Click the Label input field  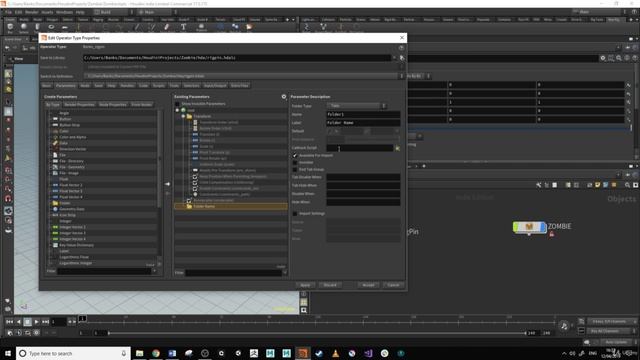coord(363,122)
